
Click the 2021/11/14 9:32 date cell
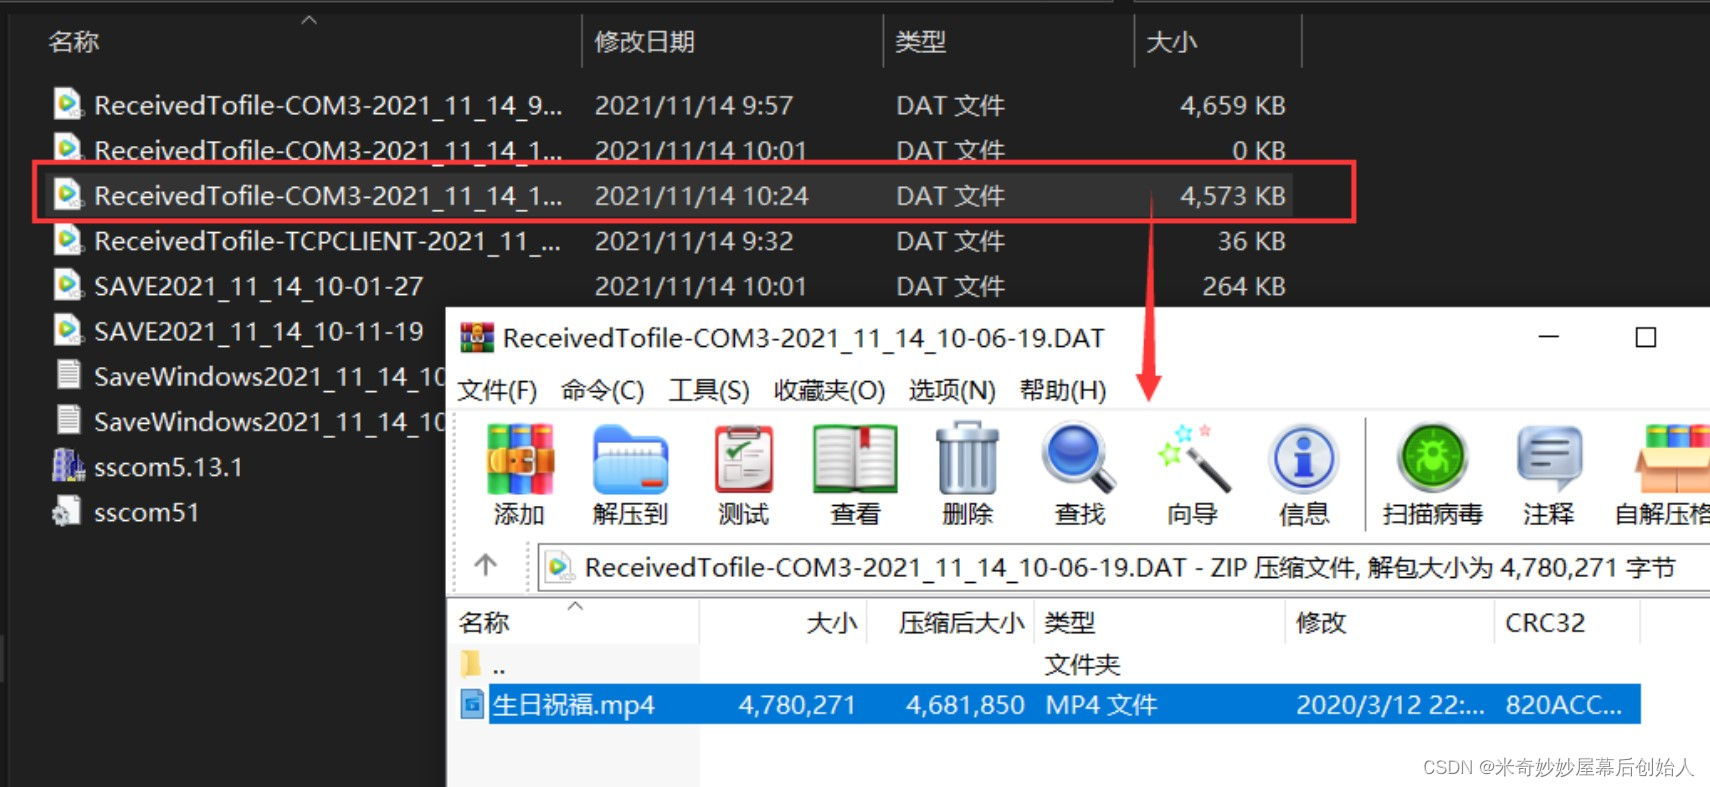(x=694, y=241)
